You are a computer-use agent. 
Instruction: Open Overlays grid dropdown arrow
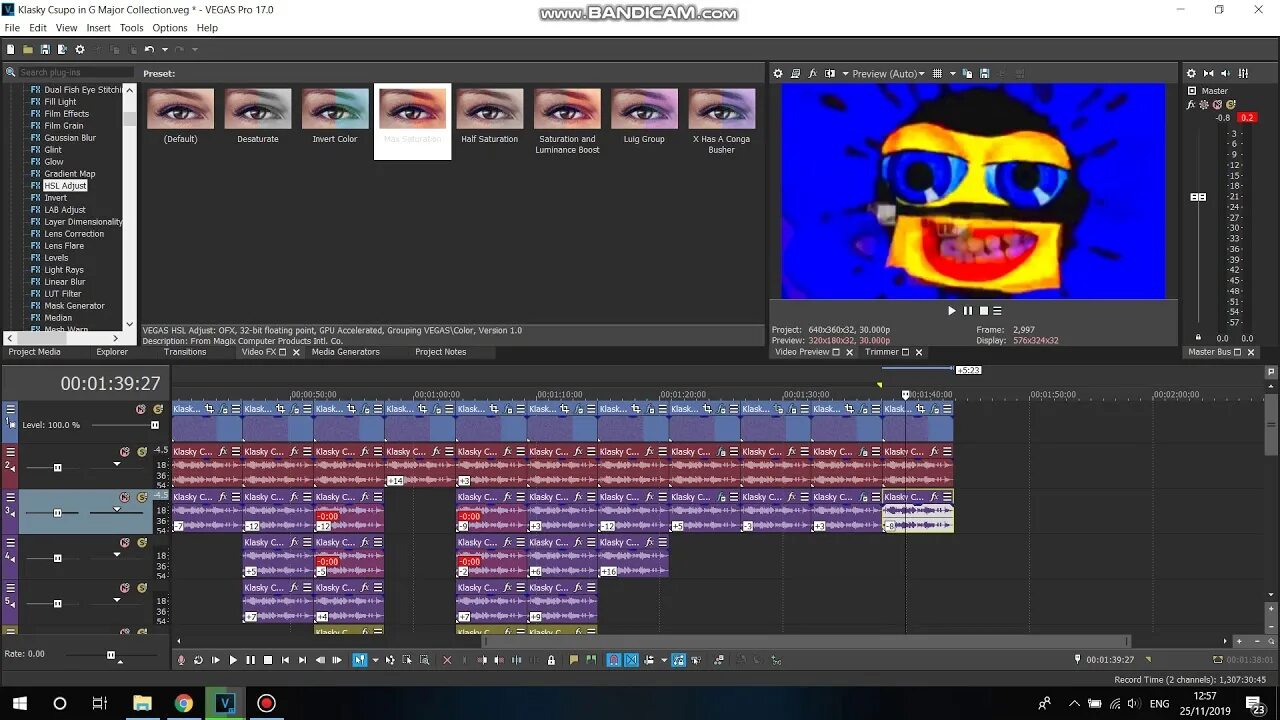(952, 73)
